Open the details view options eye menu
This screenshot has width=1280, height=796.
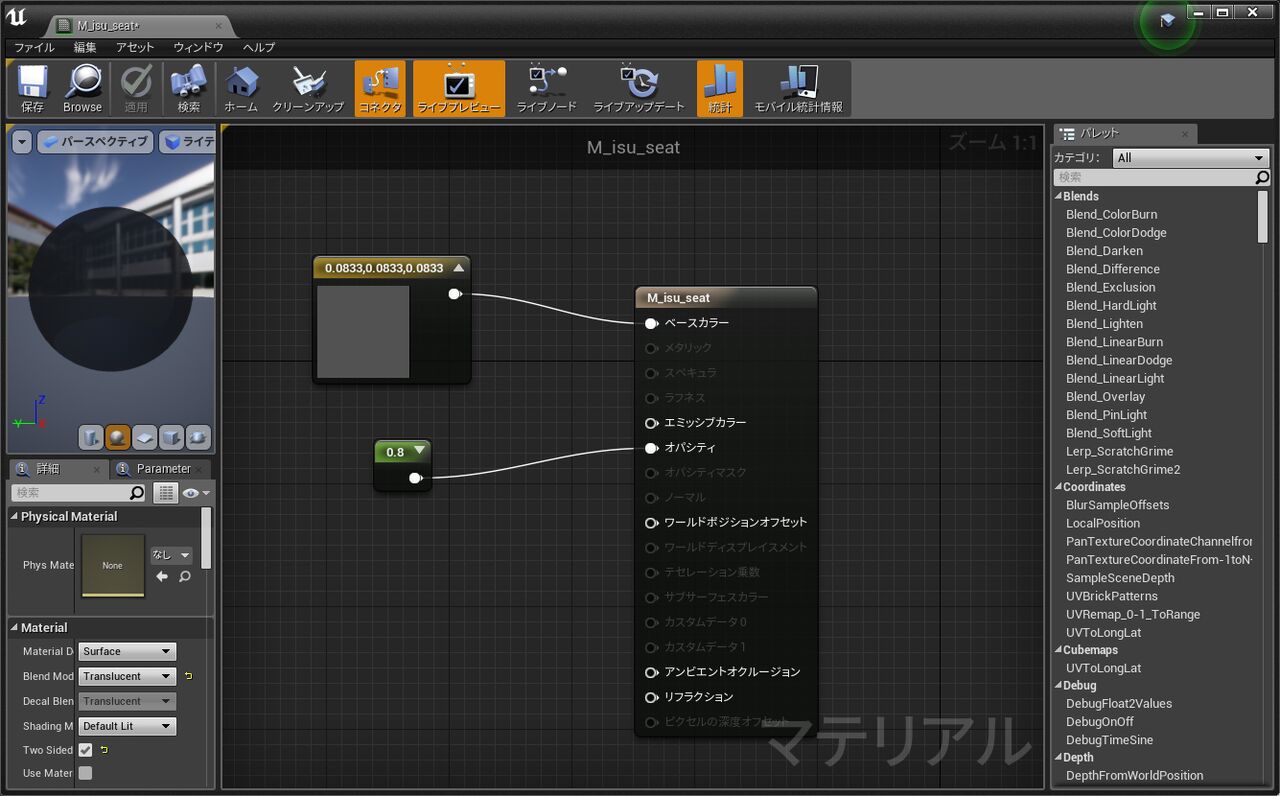coord(196,493)
